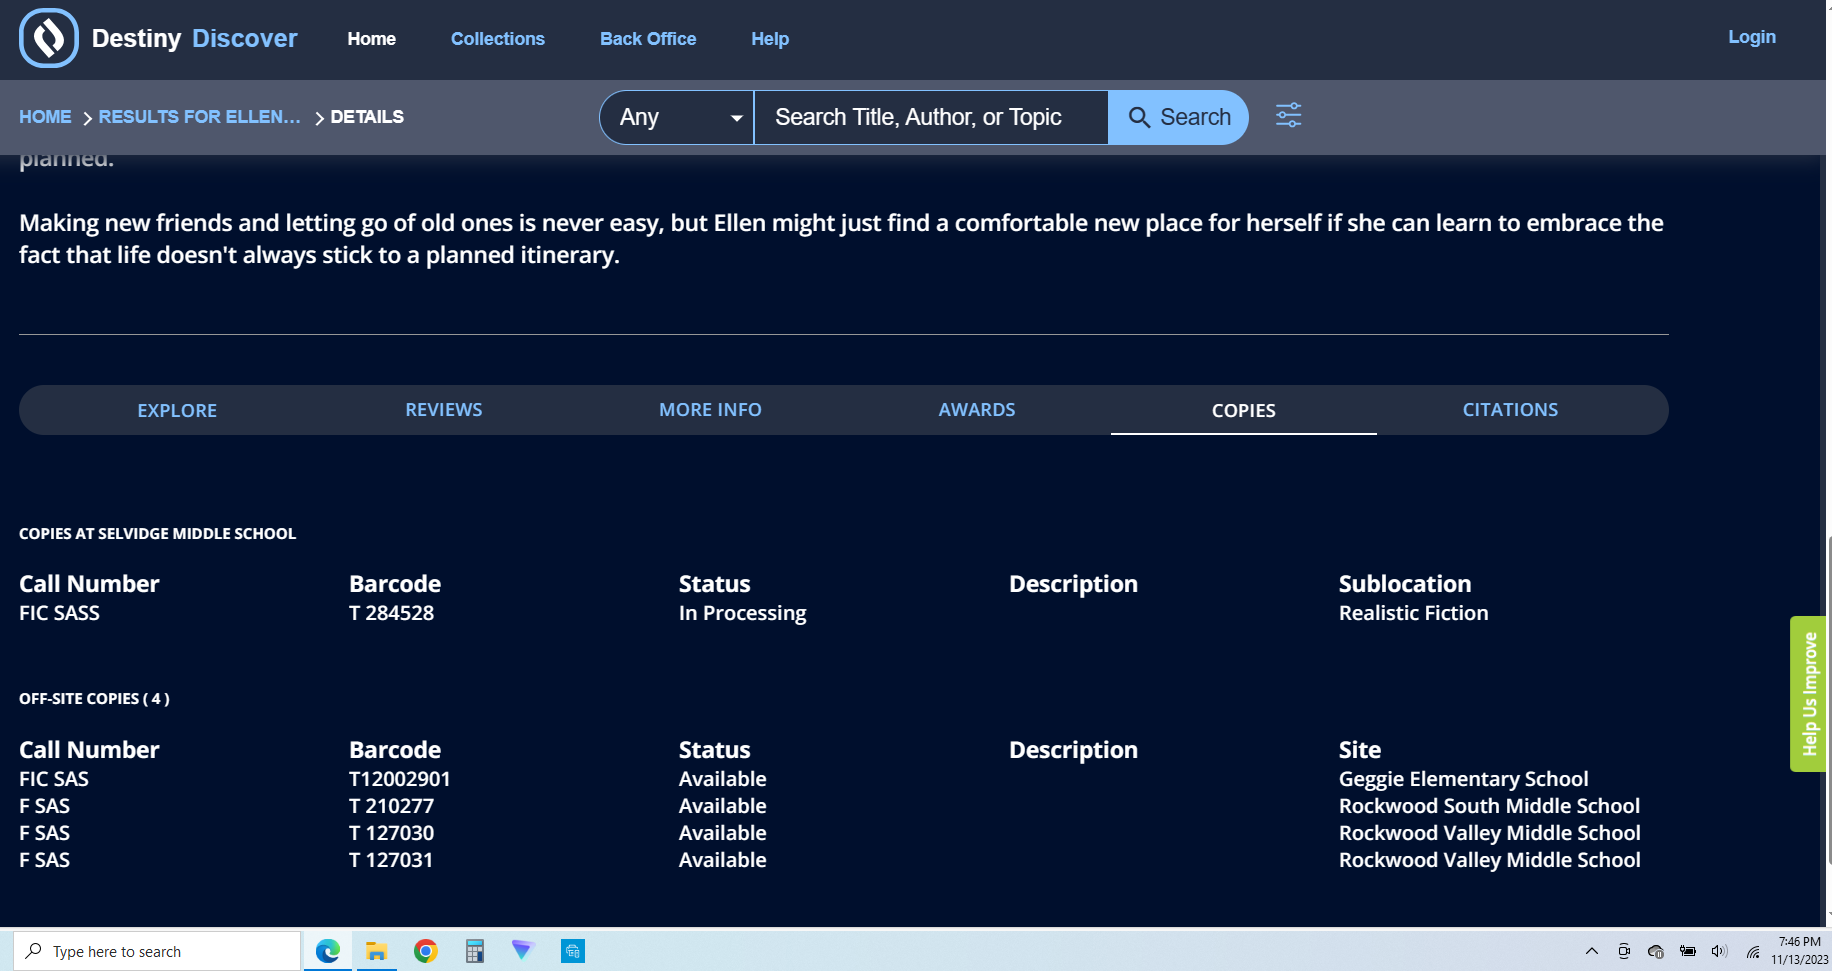
Task: Switch to the EXPLORE tab
Action: click(177, 410)
